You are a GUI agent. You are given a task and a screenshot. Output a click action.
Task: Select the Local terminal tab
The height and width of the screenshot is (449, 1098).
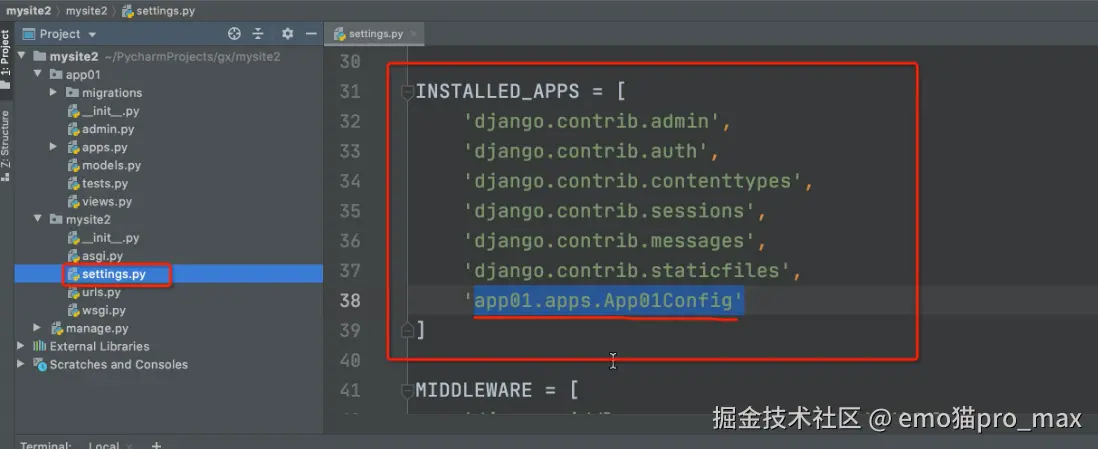coord(103,445)
